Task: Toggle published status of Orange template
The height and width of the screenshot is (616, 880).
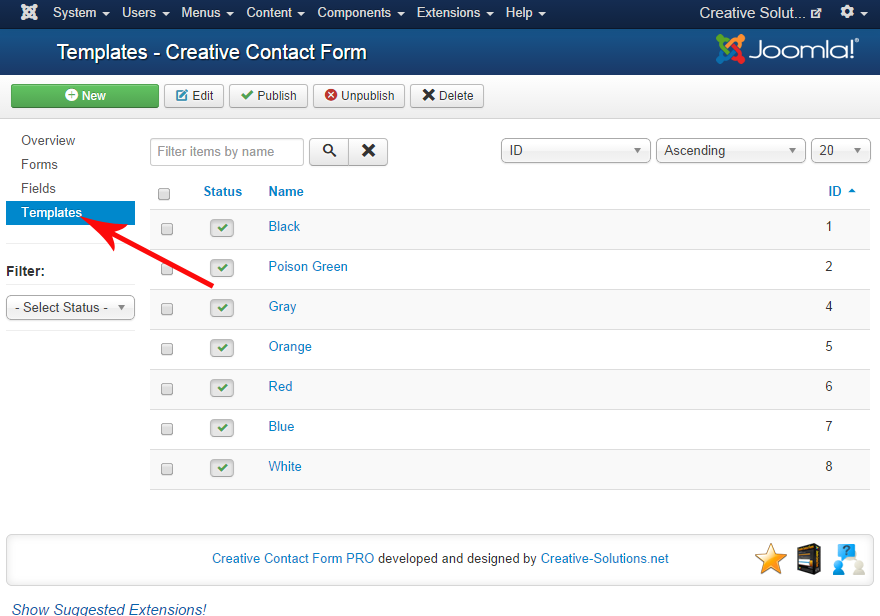Action: pos(222,348)
